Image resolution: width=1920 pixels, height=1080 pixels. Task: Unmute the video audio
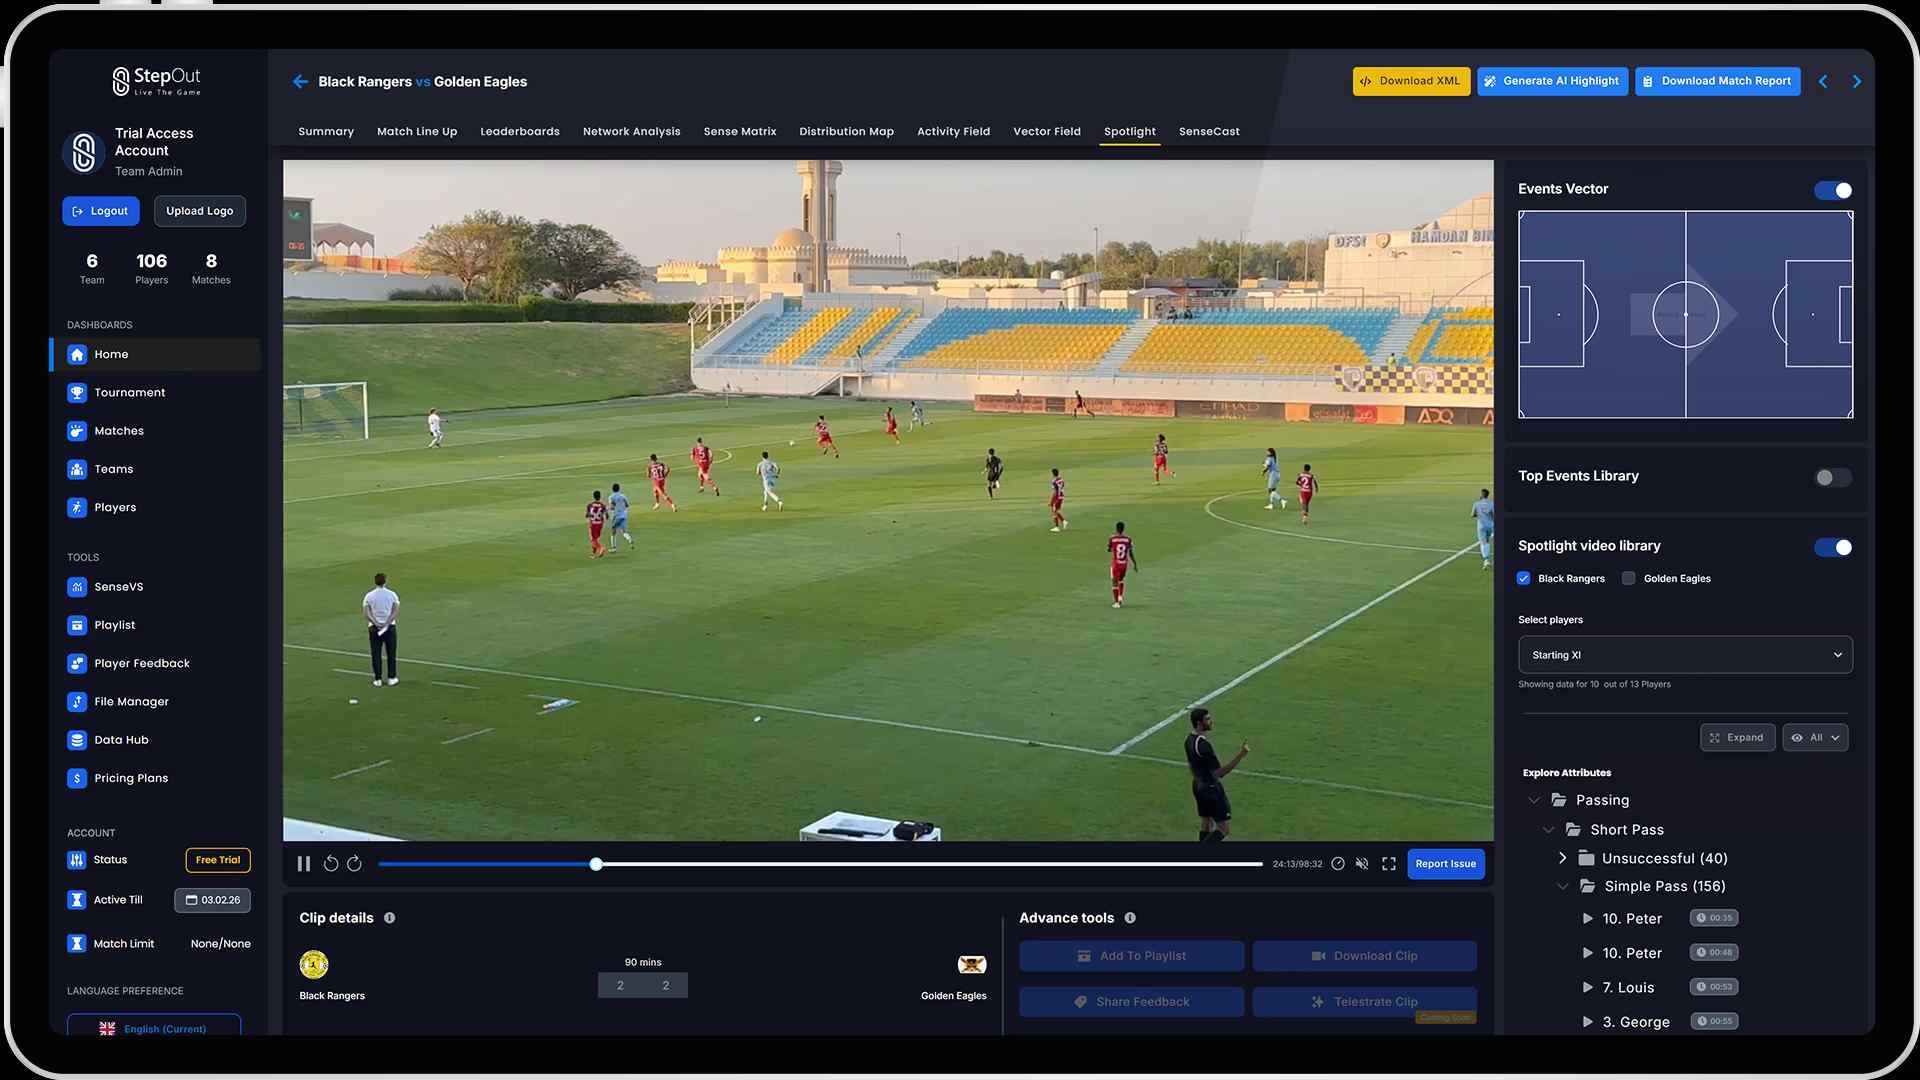[1362, 864]
